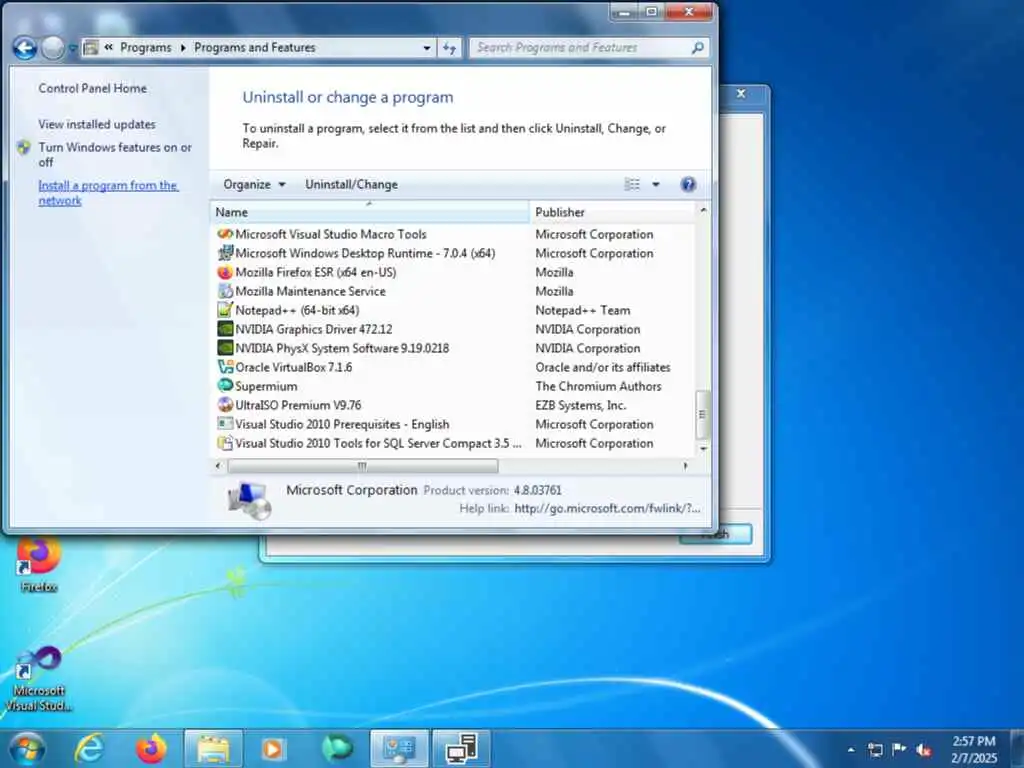This screenshot has height=768, width=1024.
Task: Launch Internet Explorer from taskbar
Action: coord(89,748)
